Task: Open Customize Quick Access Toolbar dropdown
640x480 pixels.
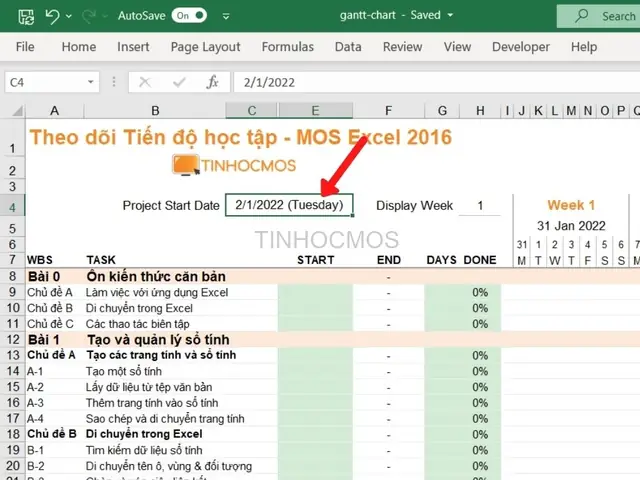Action: point(226,16)
